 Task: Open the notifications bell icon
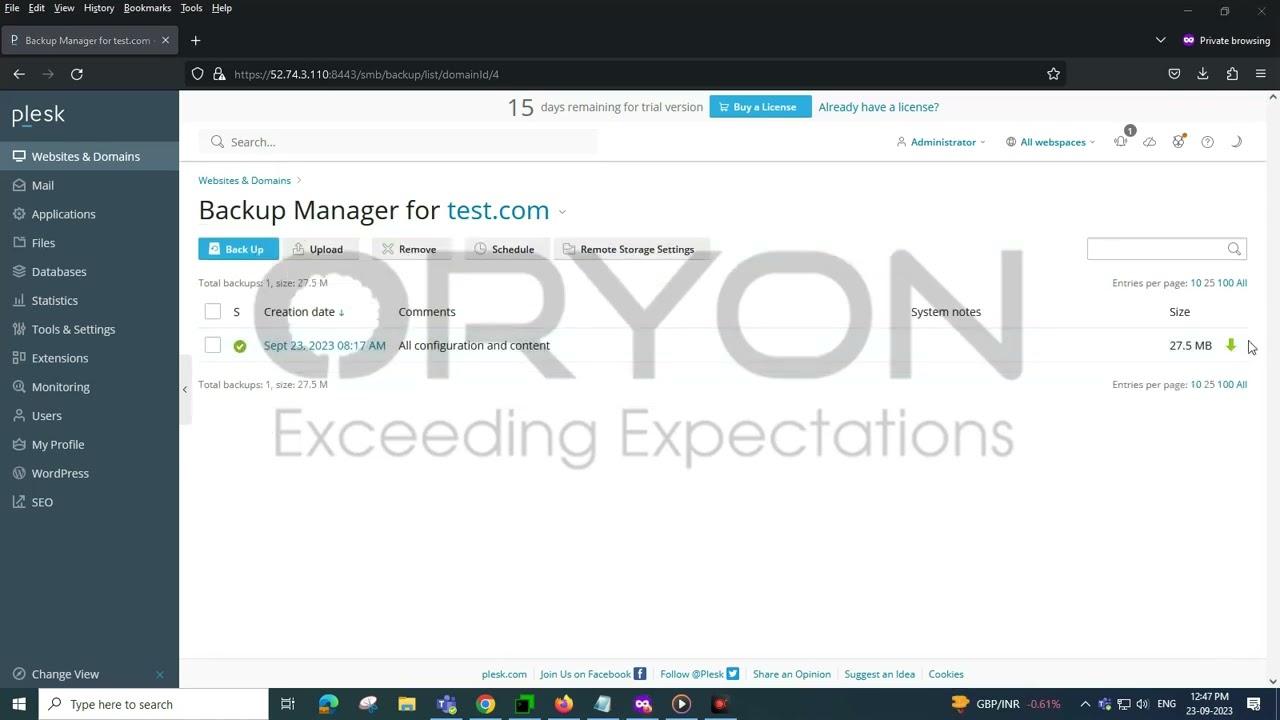coord(1121,142)
